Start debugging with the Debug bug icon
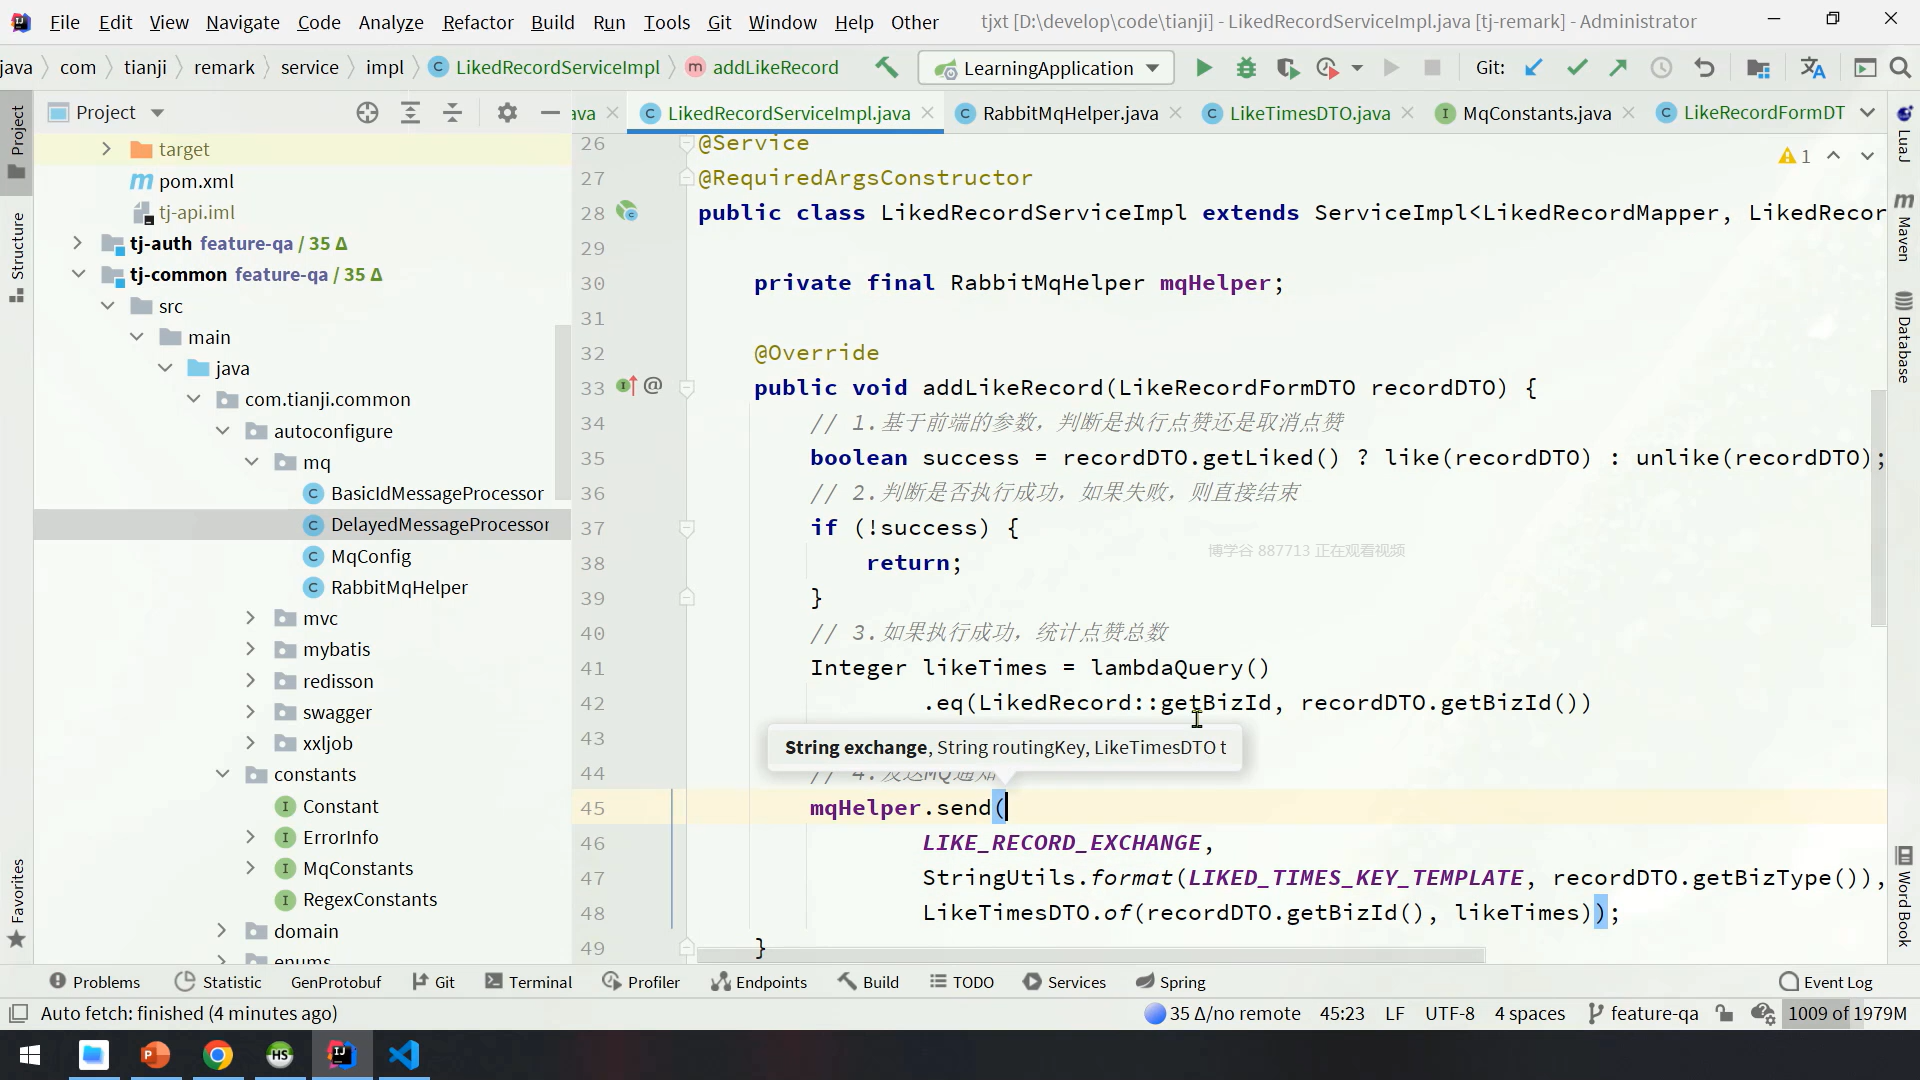 click(x=1246, y=68)
